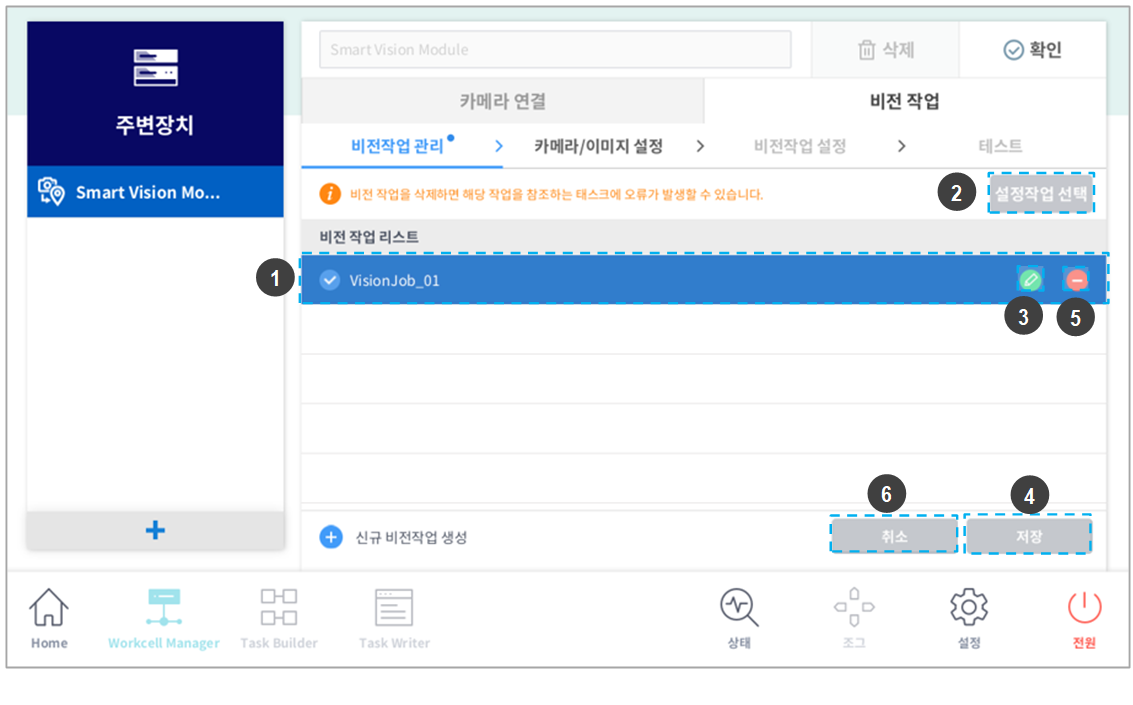Switch to the 카메라 연결 tab

pyautogui.click(x=502, y=101)
